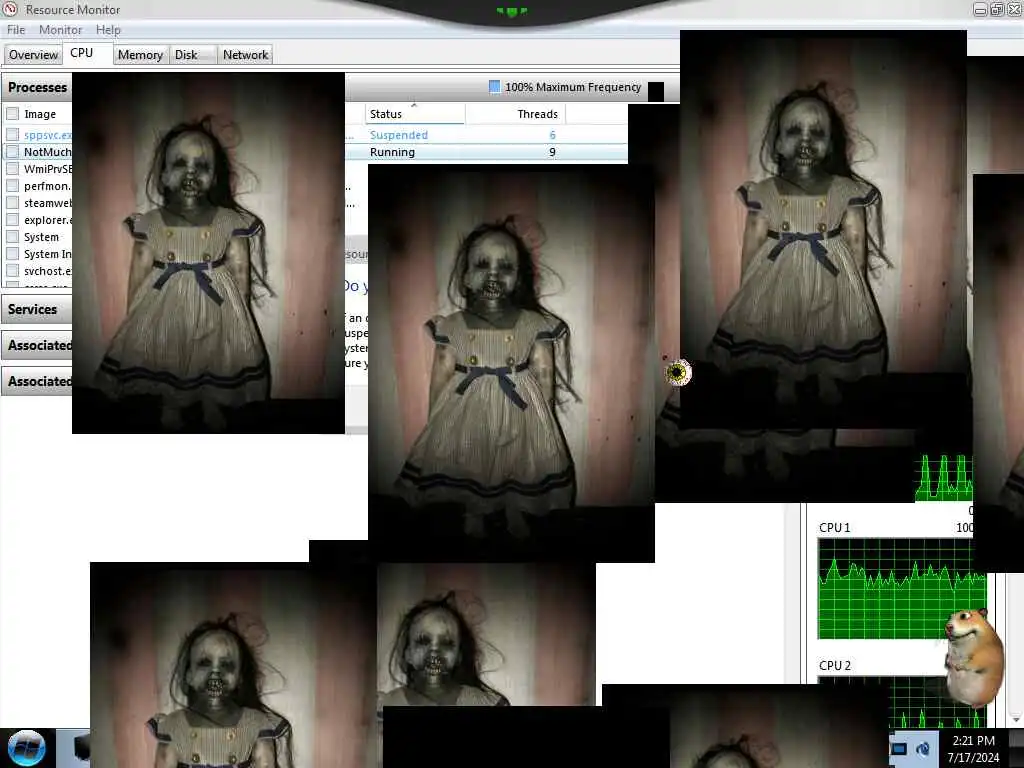Switch to the Overview tab
This screenshot has width=1024, height=768.
point(33,55)
